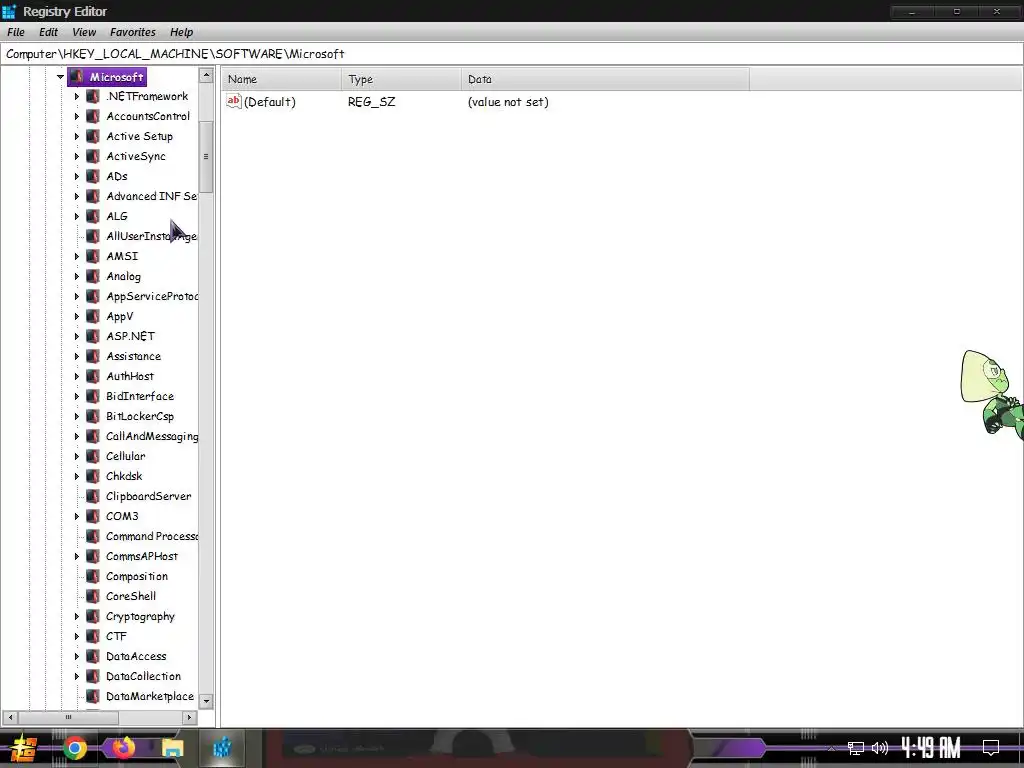Open Firefox from taskbar
Viewport: 1024px width, 768px height.
click(x=123, y=748)
